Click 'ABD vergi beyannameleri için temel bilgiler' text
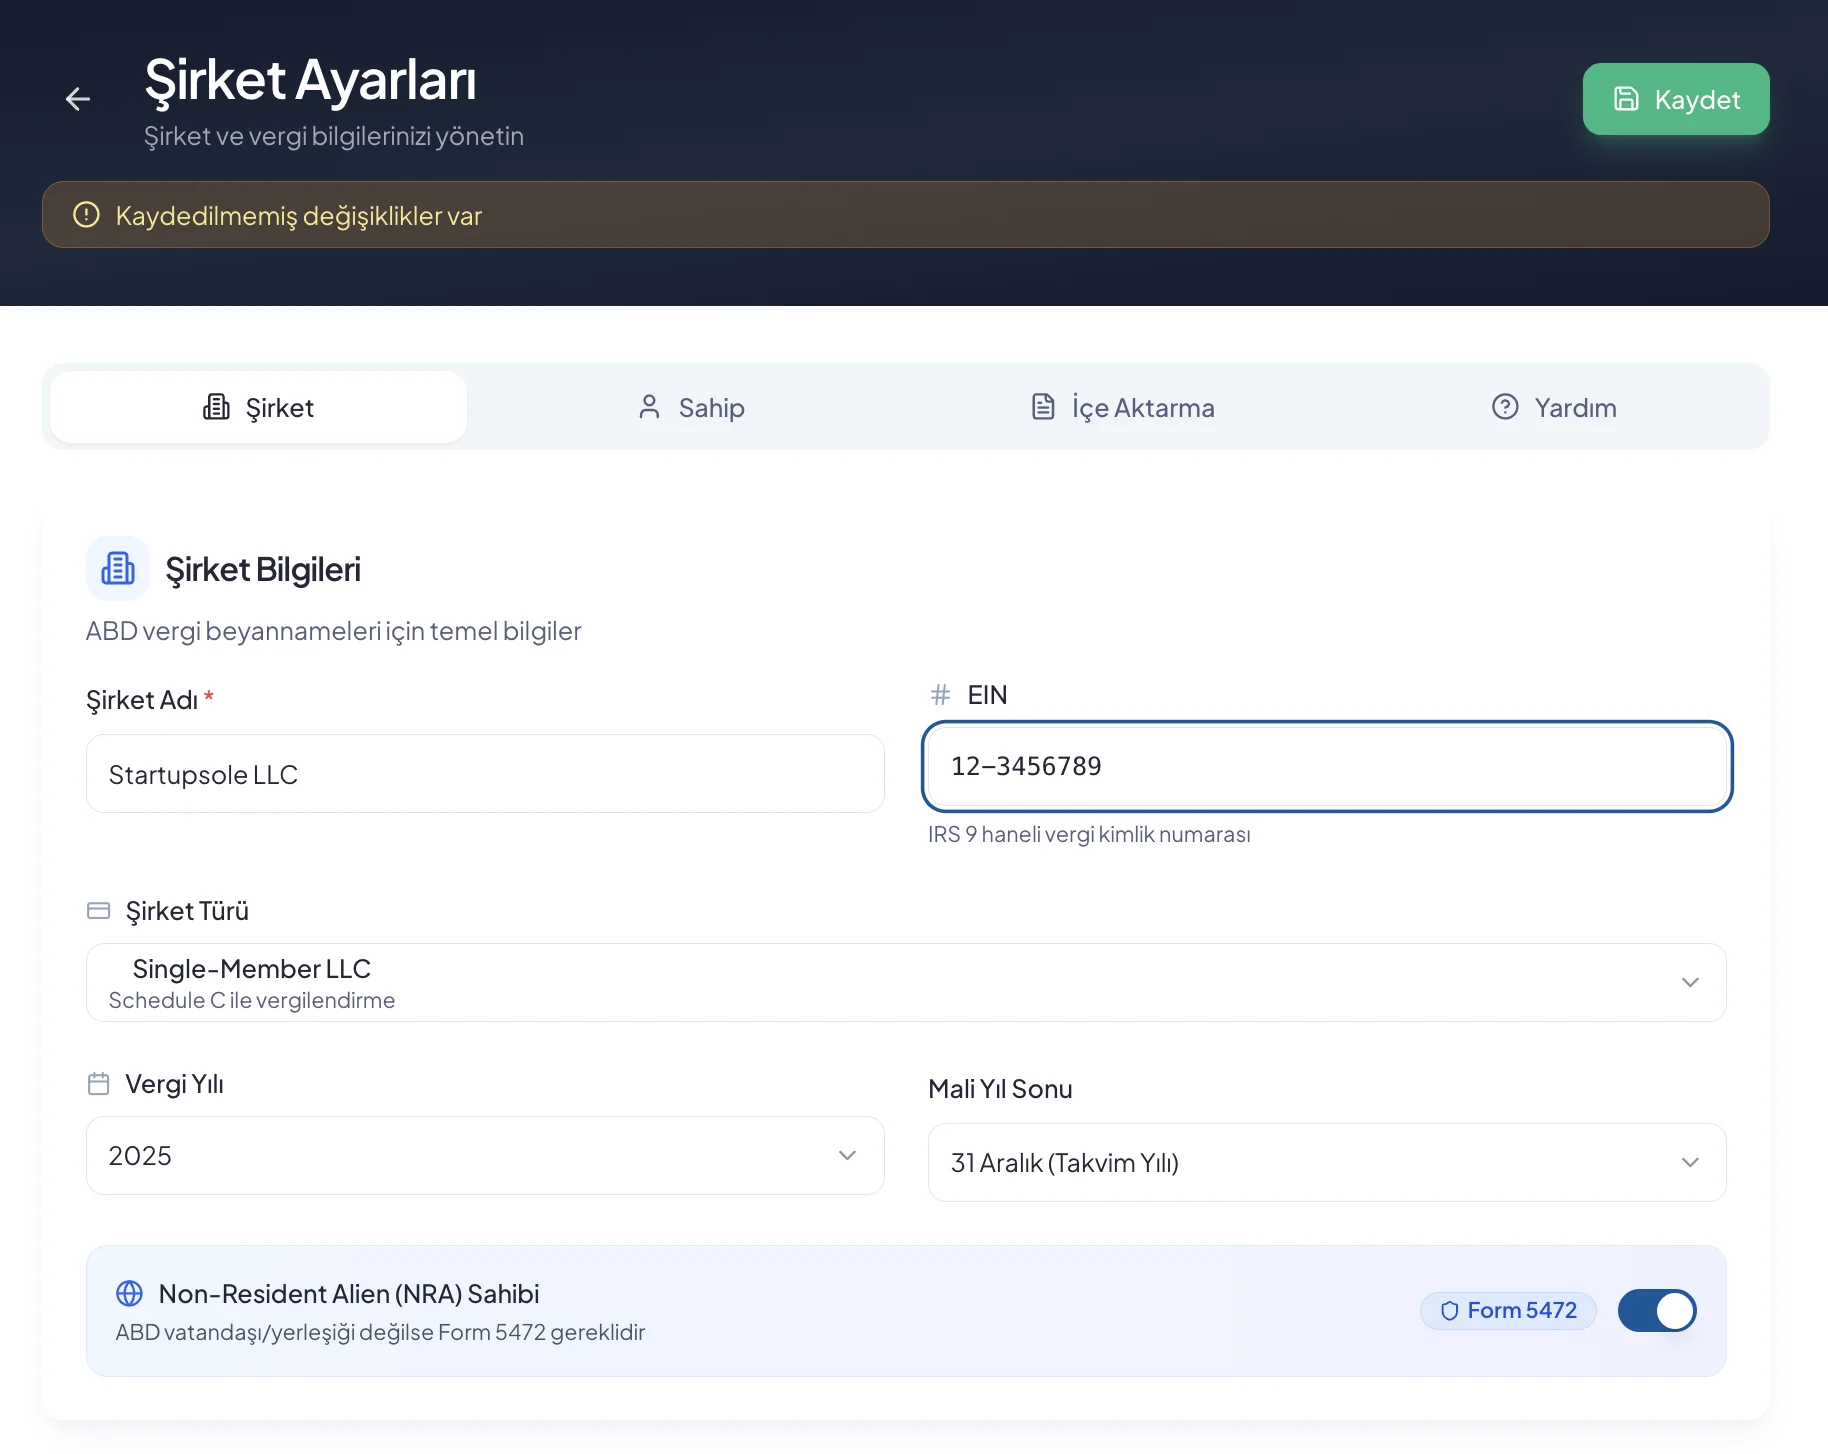 coord(333,631)
